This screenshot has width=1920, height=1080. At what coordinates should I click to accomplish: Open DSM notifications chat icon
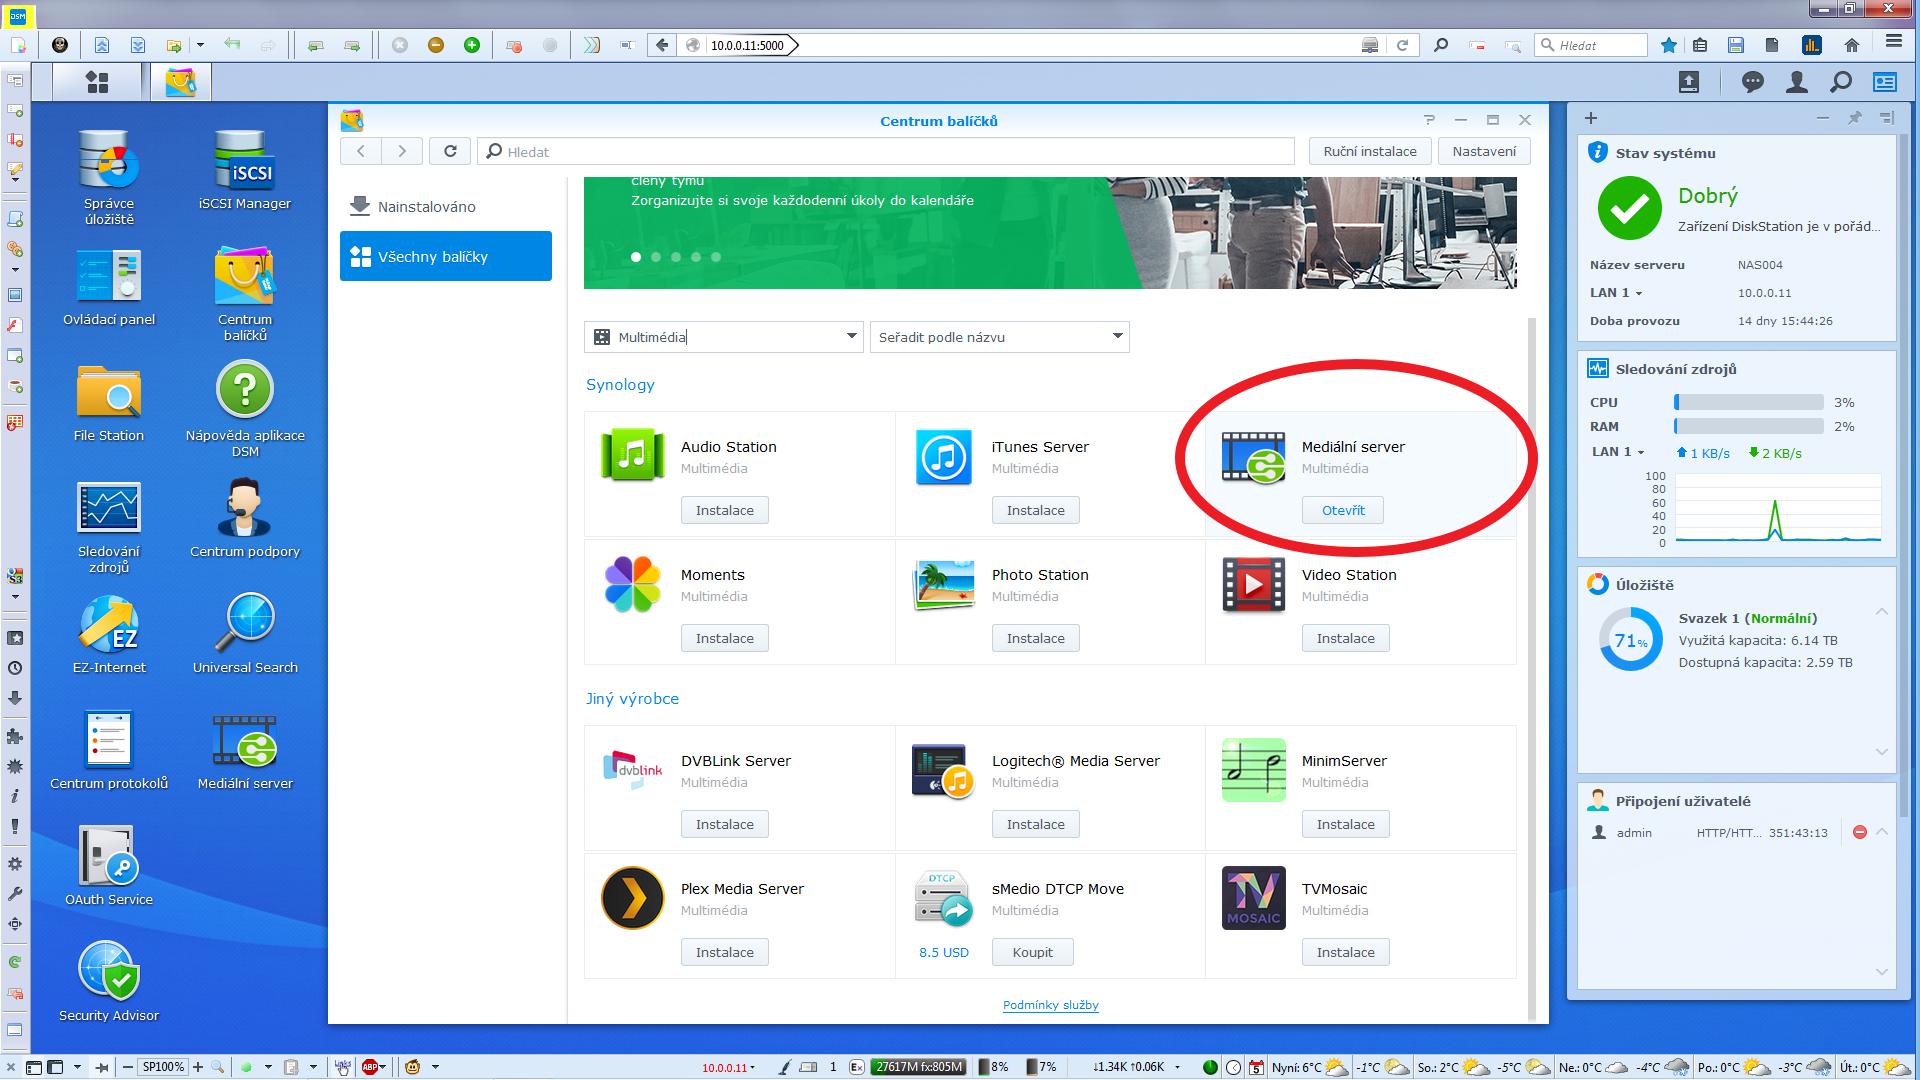point(1752,82)
